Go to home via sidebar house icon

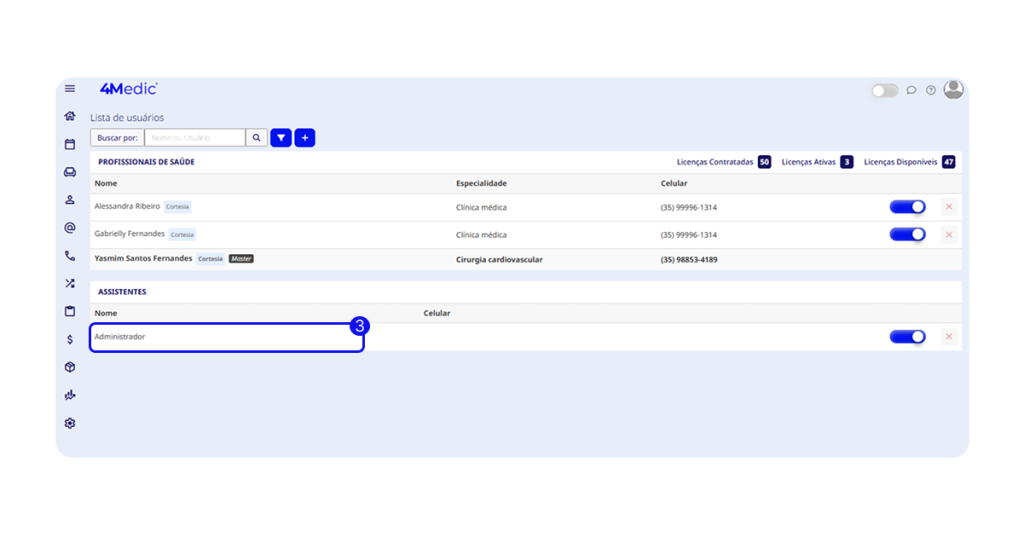(x=70, y=116)
